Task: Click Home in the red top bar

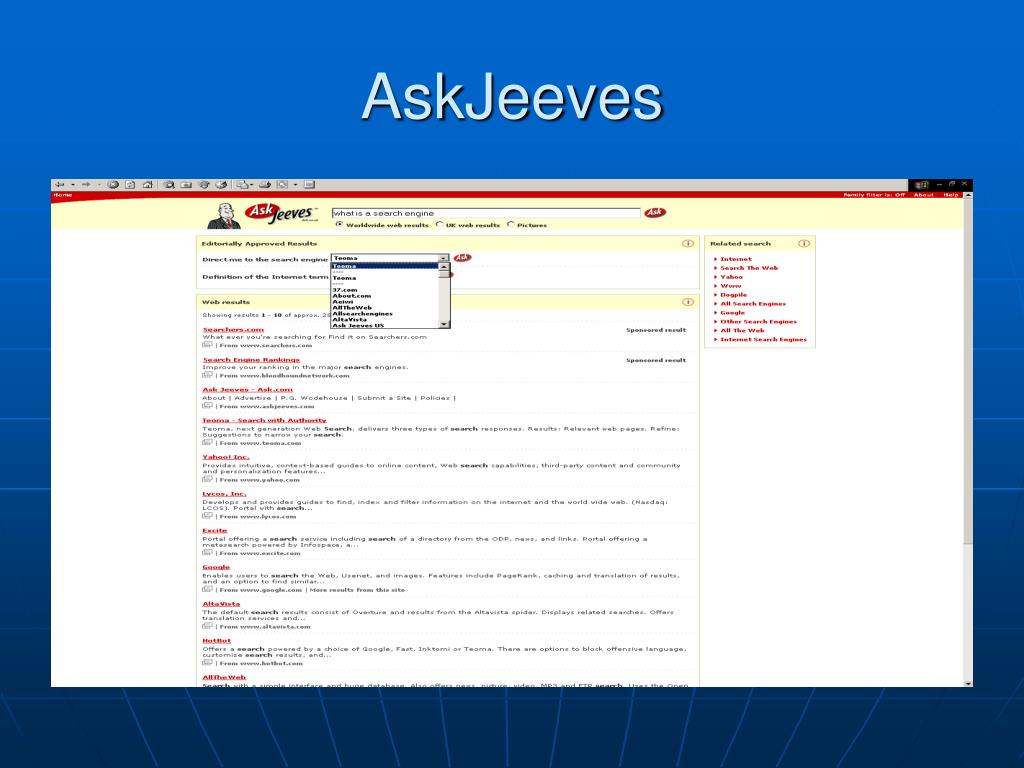Action: 63,195
